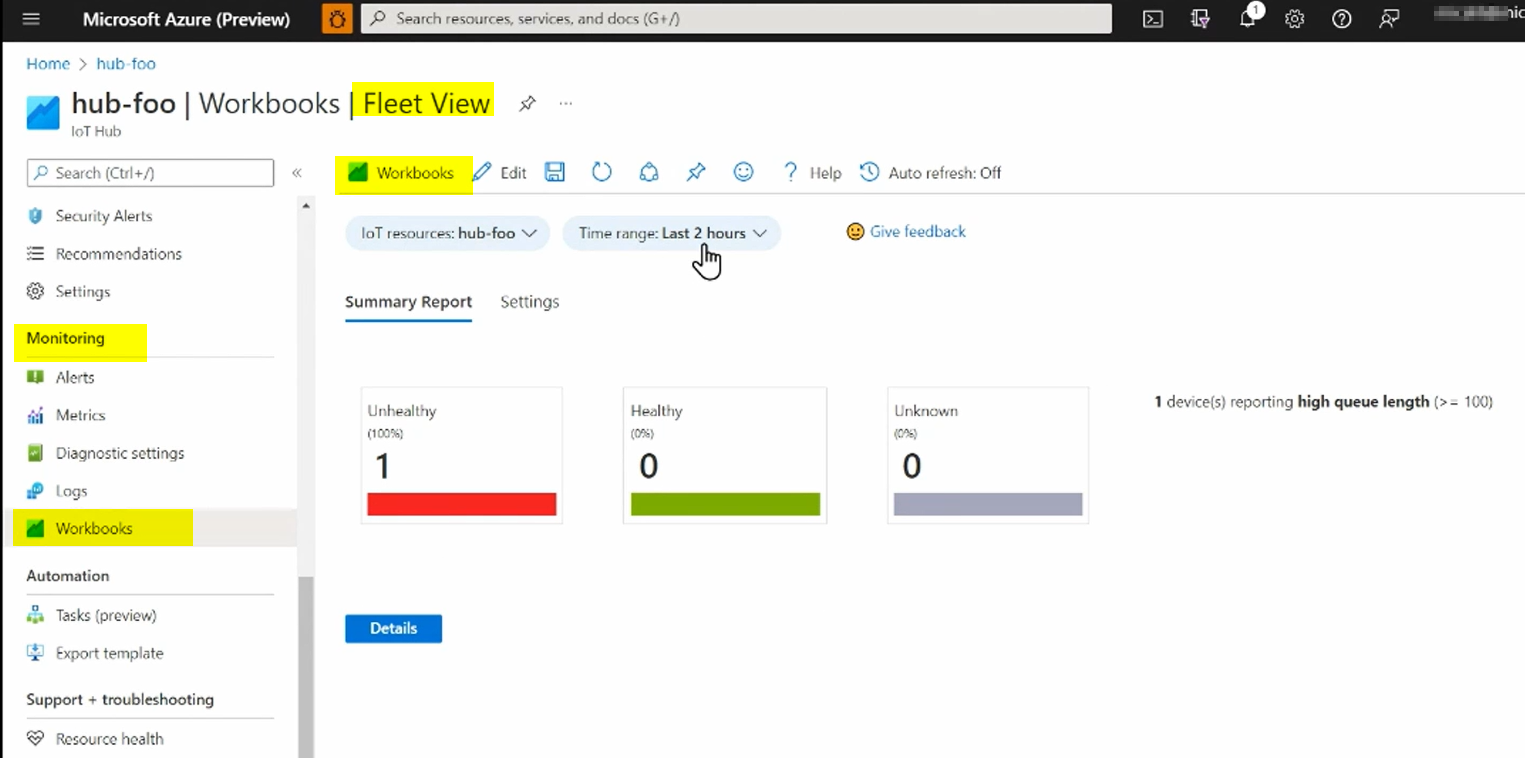
Task: Click the sidebar Search (Ctrl+/) field
Action: pyautogui.click(x=150, y=173)
